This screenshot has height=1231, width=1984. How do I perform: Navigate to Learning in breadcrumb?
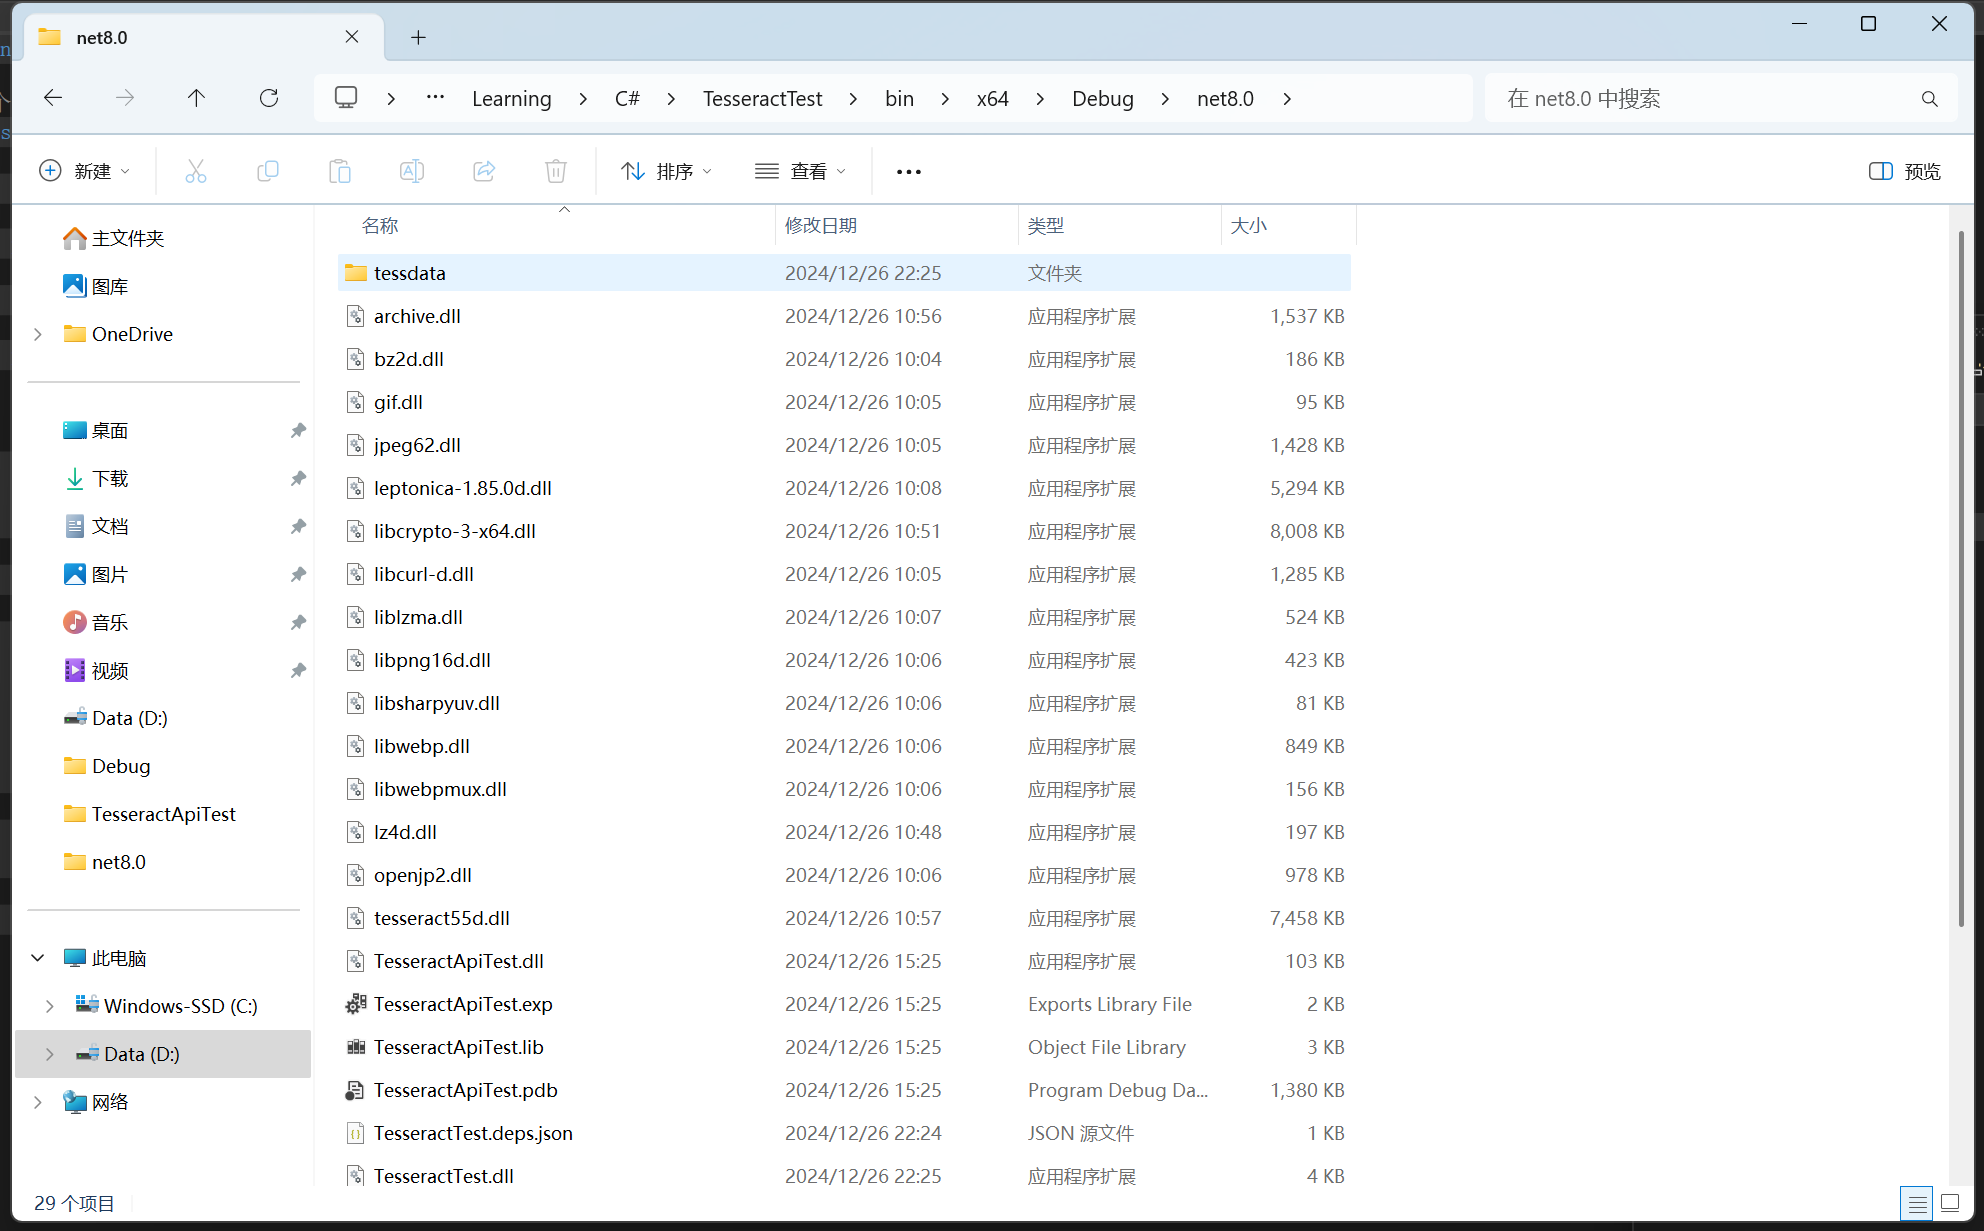click(x=511, y=99)
